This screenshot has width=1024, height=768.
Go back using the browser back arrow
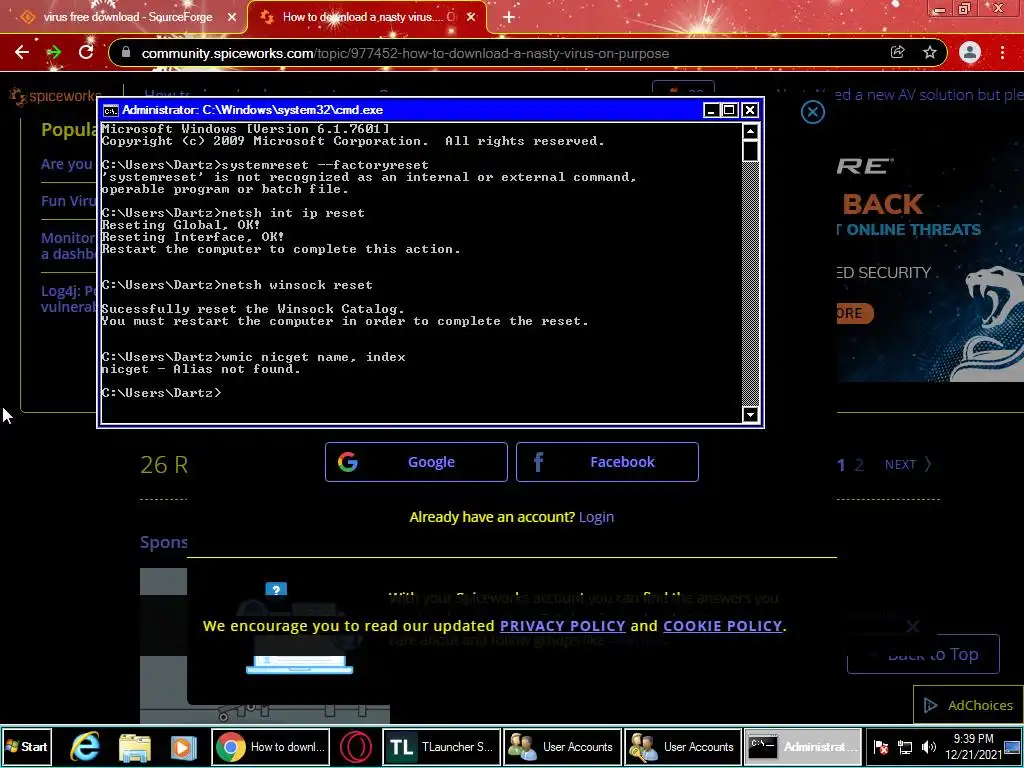[22, 52]
